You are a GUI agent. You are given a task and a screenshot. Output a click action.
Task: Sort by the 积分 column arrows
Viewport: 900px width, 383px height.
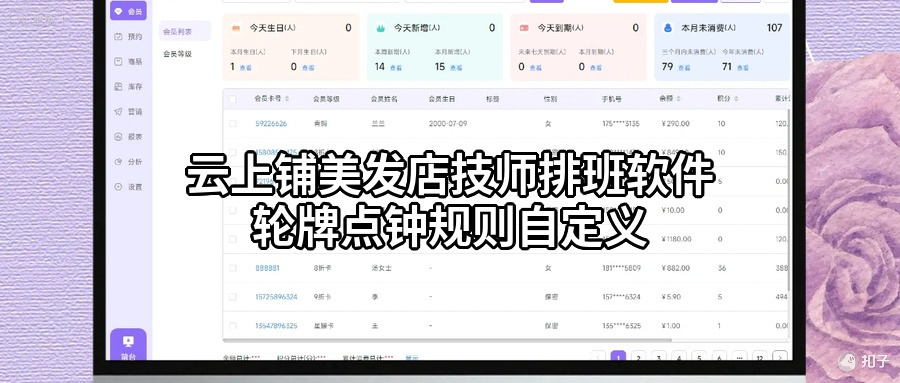(x=736, y=99)
